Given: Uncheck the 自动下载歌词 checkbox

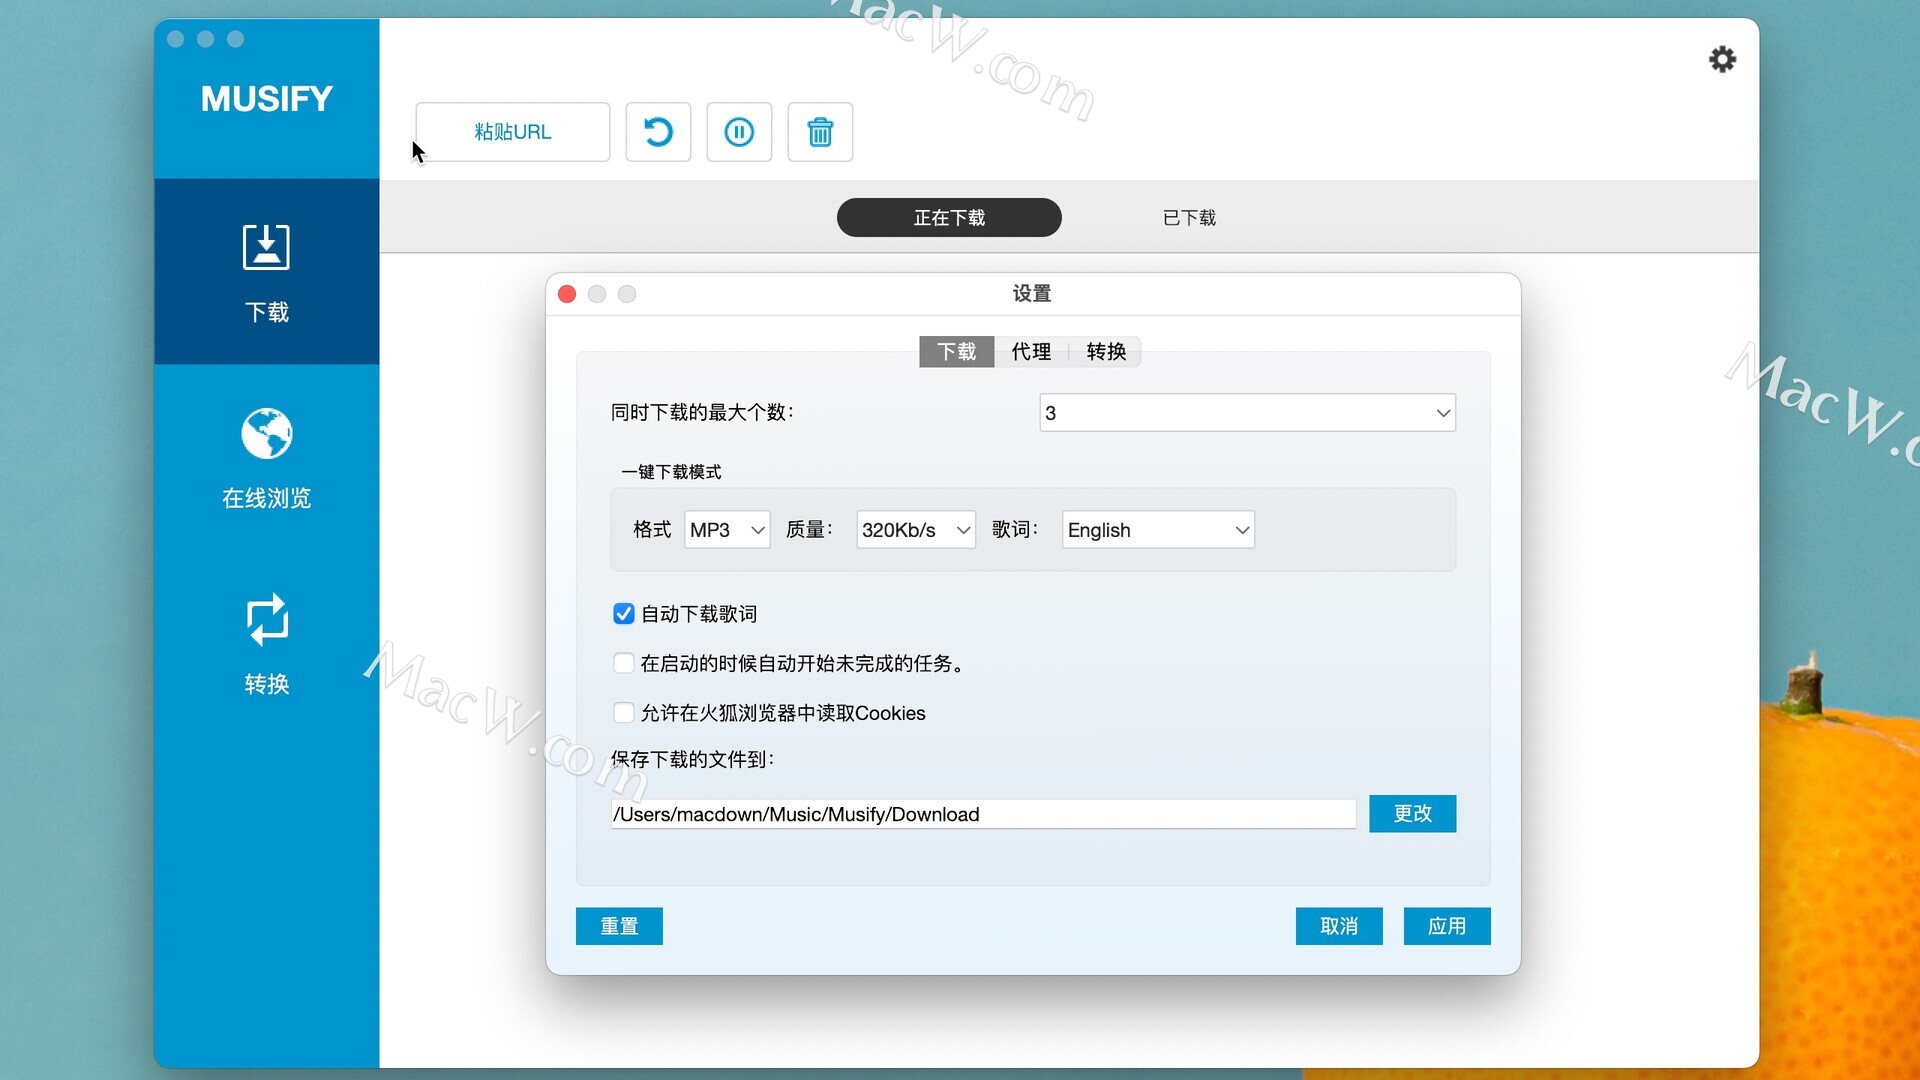Looking at the screenshot, I should pos(623,613).
